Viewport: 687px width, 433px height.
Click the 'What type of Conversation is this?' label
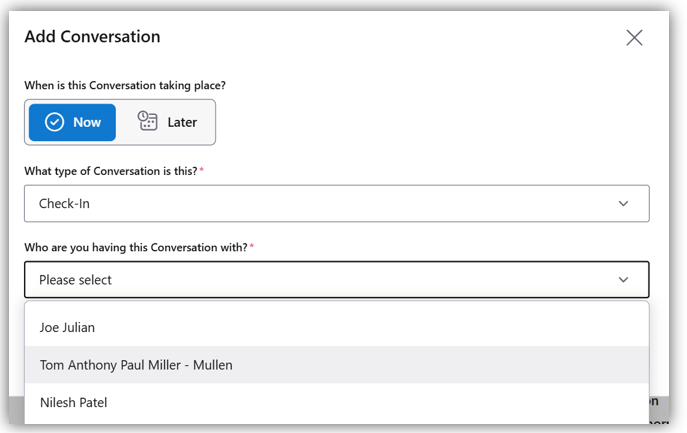[110, 171]
